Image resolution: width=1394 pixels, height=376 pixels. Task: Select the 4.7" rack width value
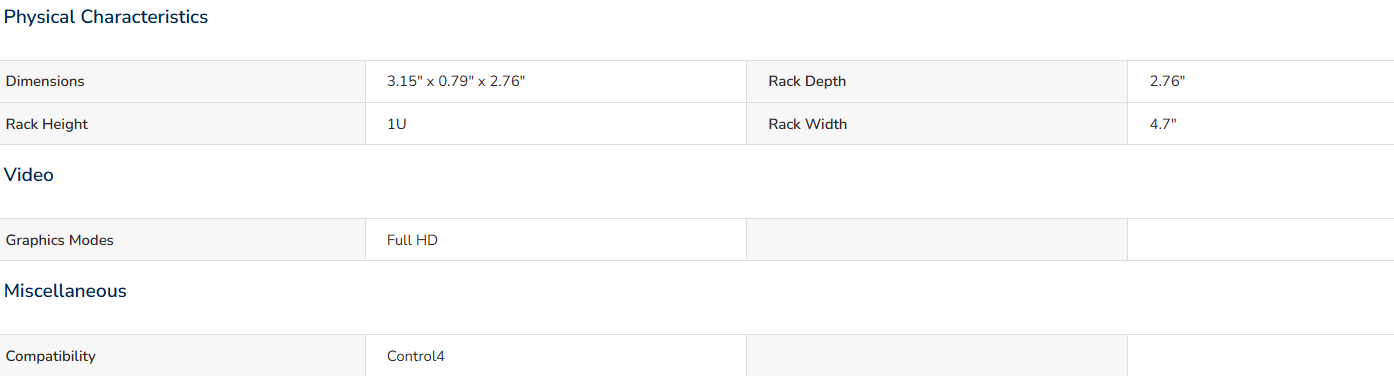[x=1163, y=124]
